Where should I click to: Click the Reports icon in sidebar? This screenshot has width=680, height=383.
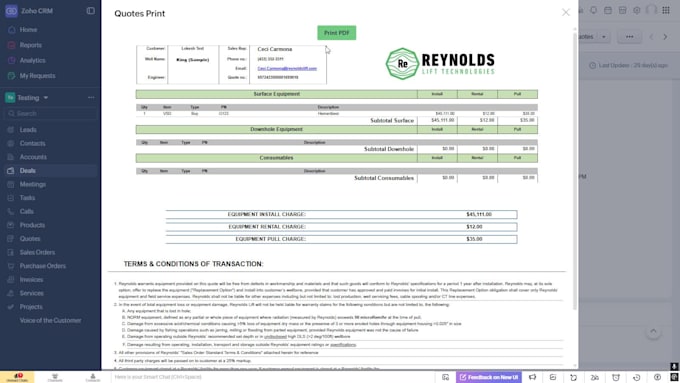pos(12,45)
